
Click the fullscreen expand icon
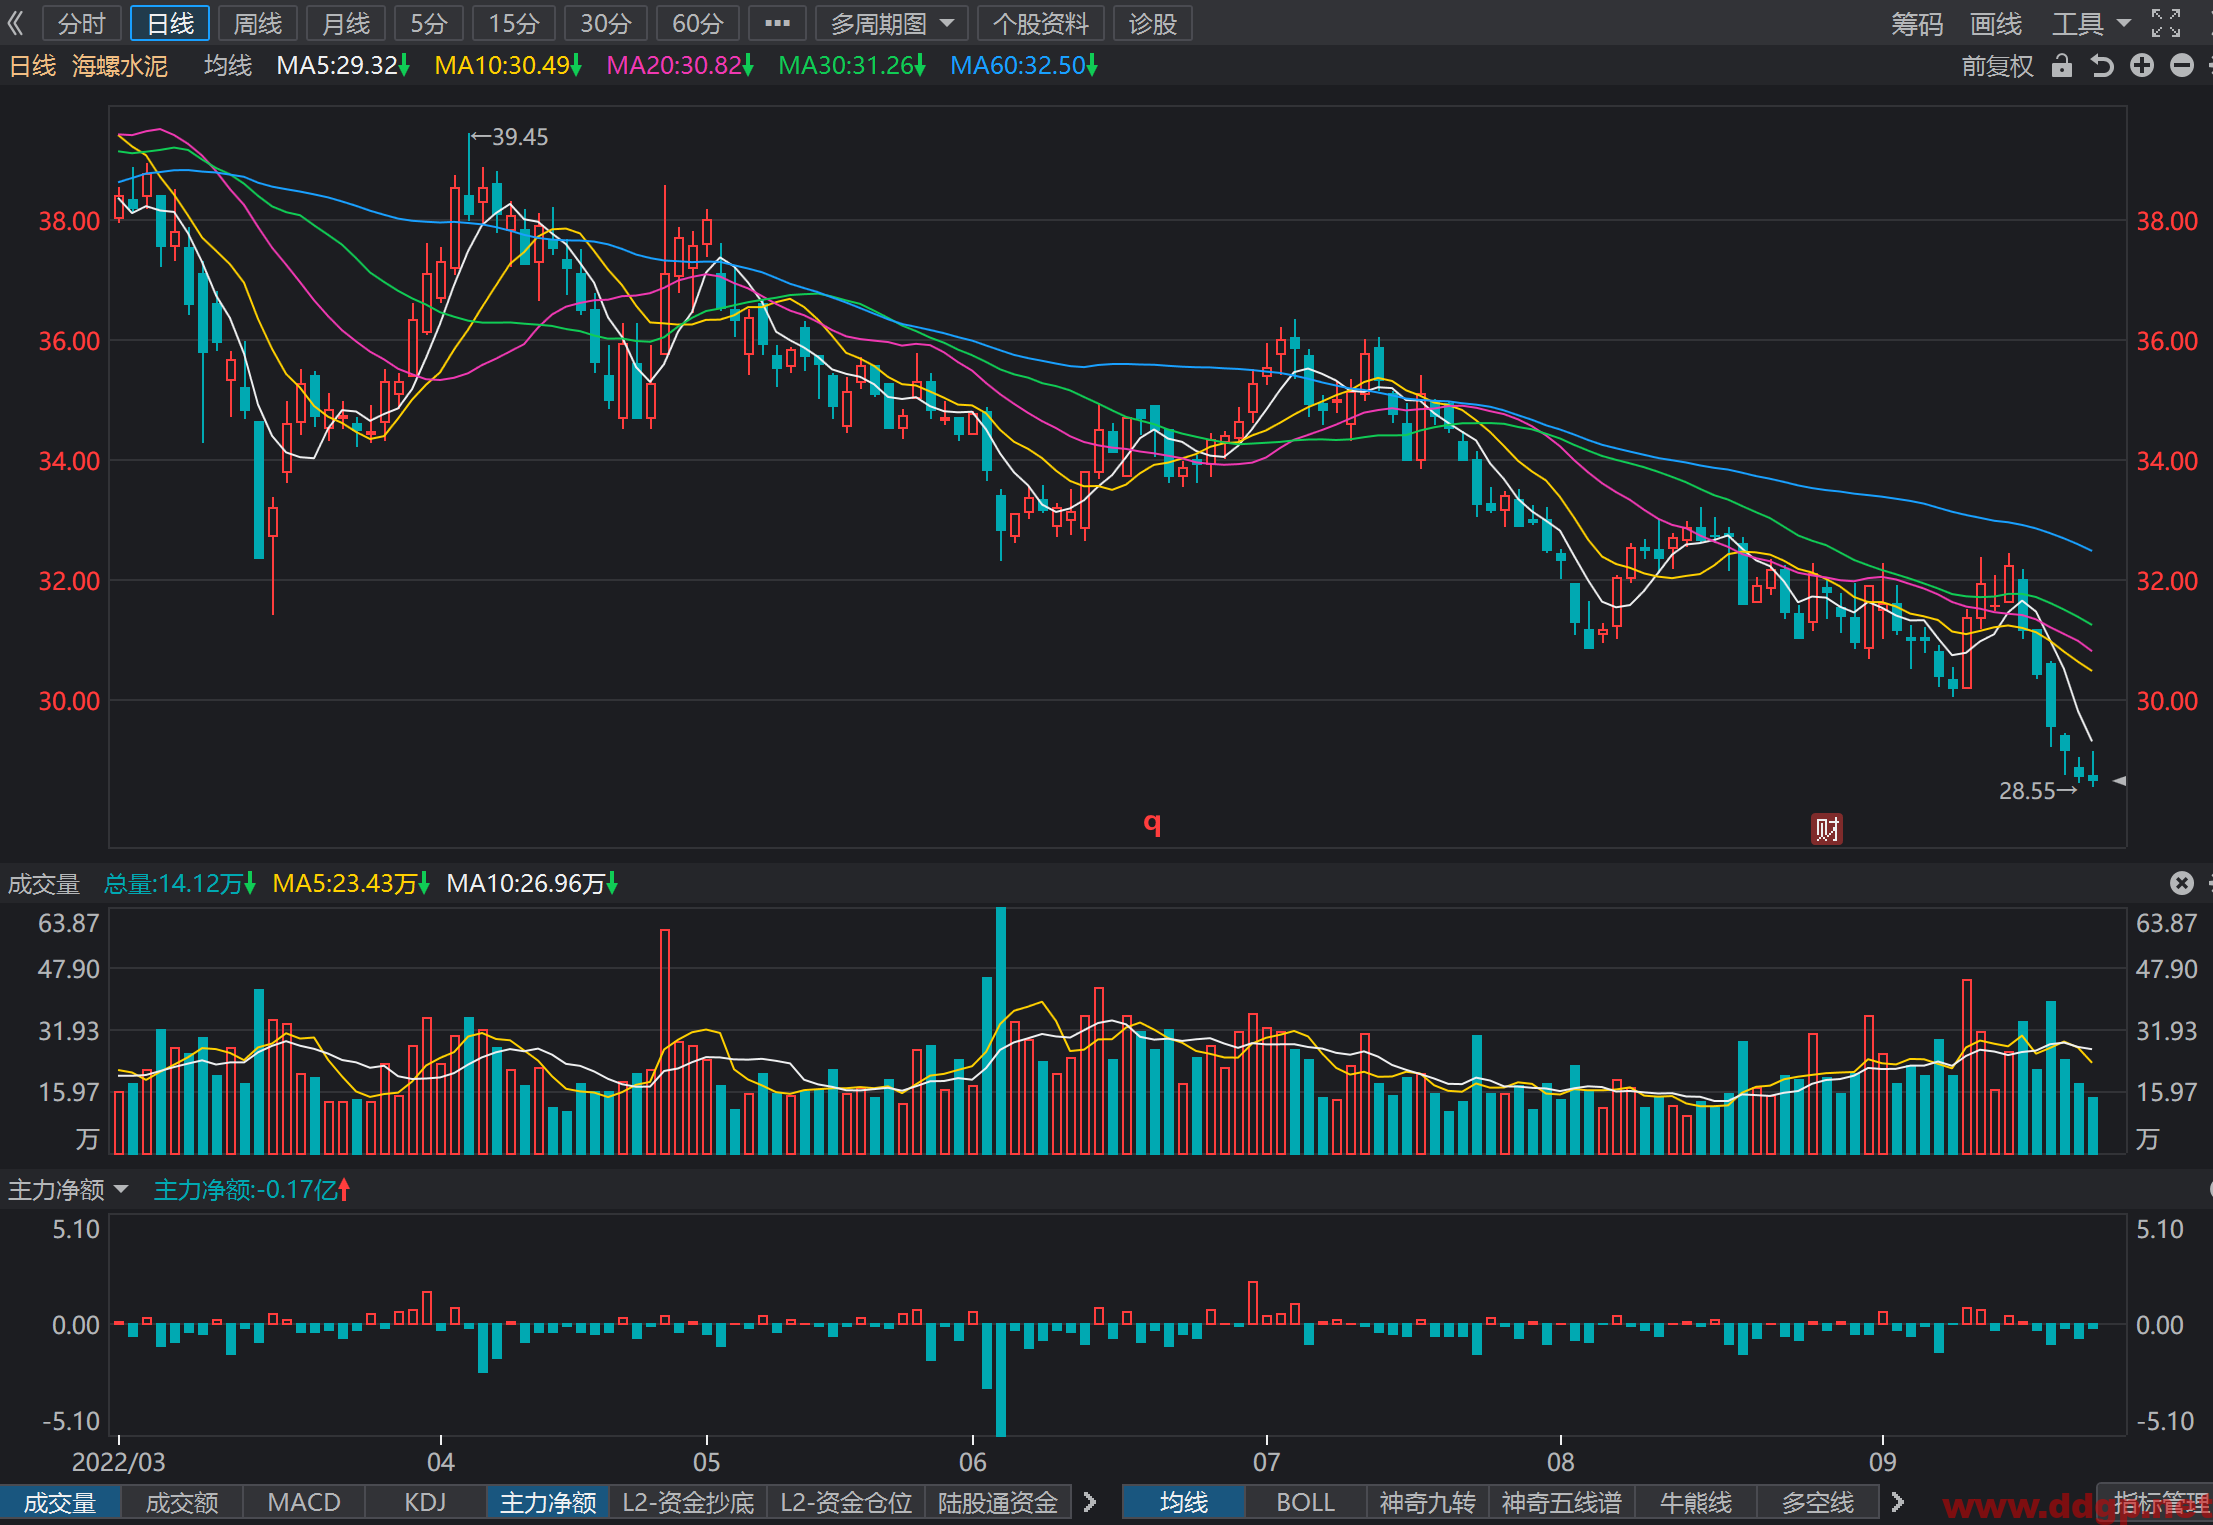point(2165,23)
